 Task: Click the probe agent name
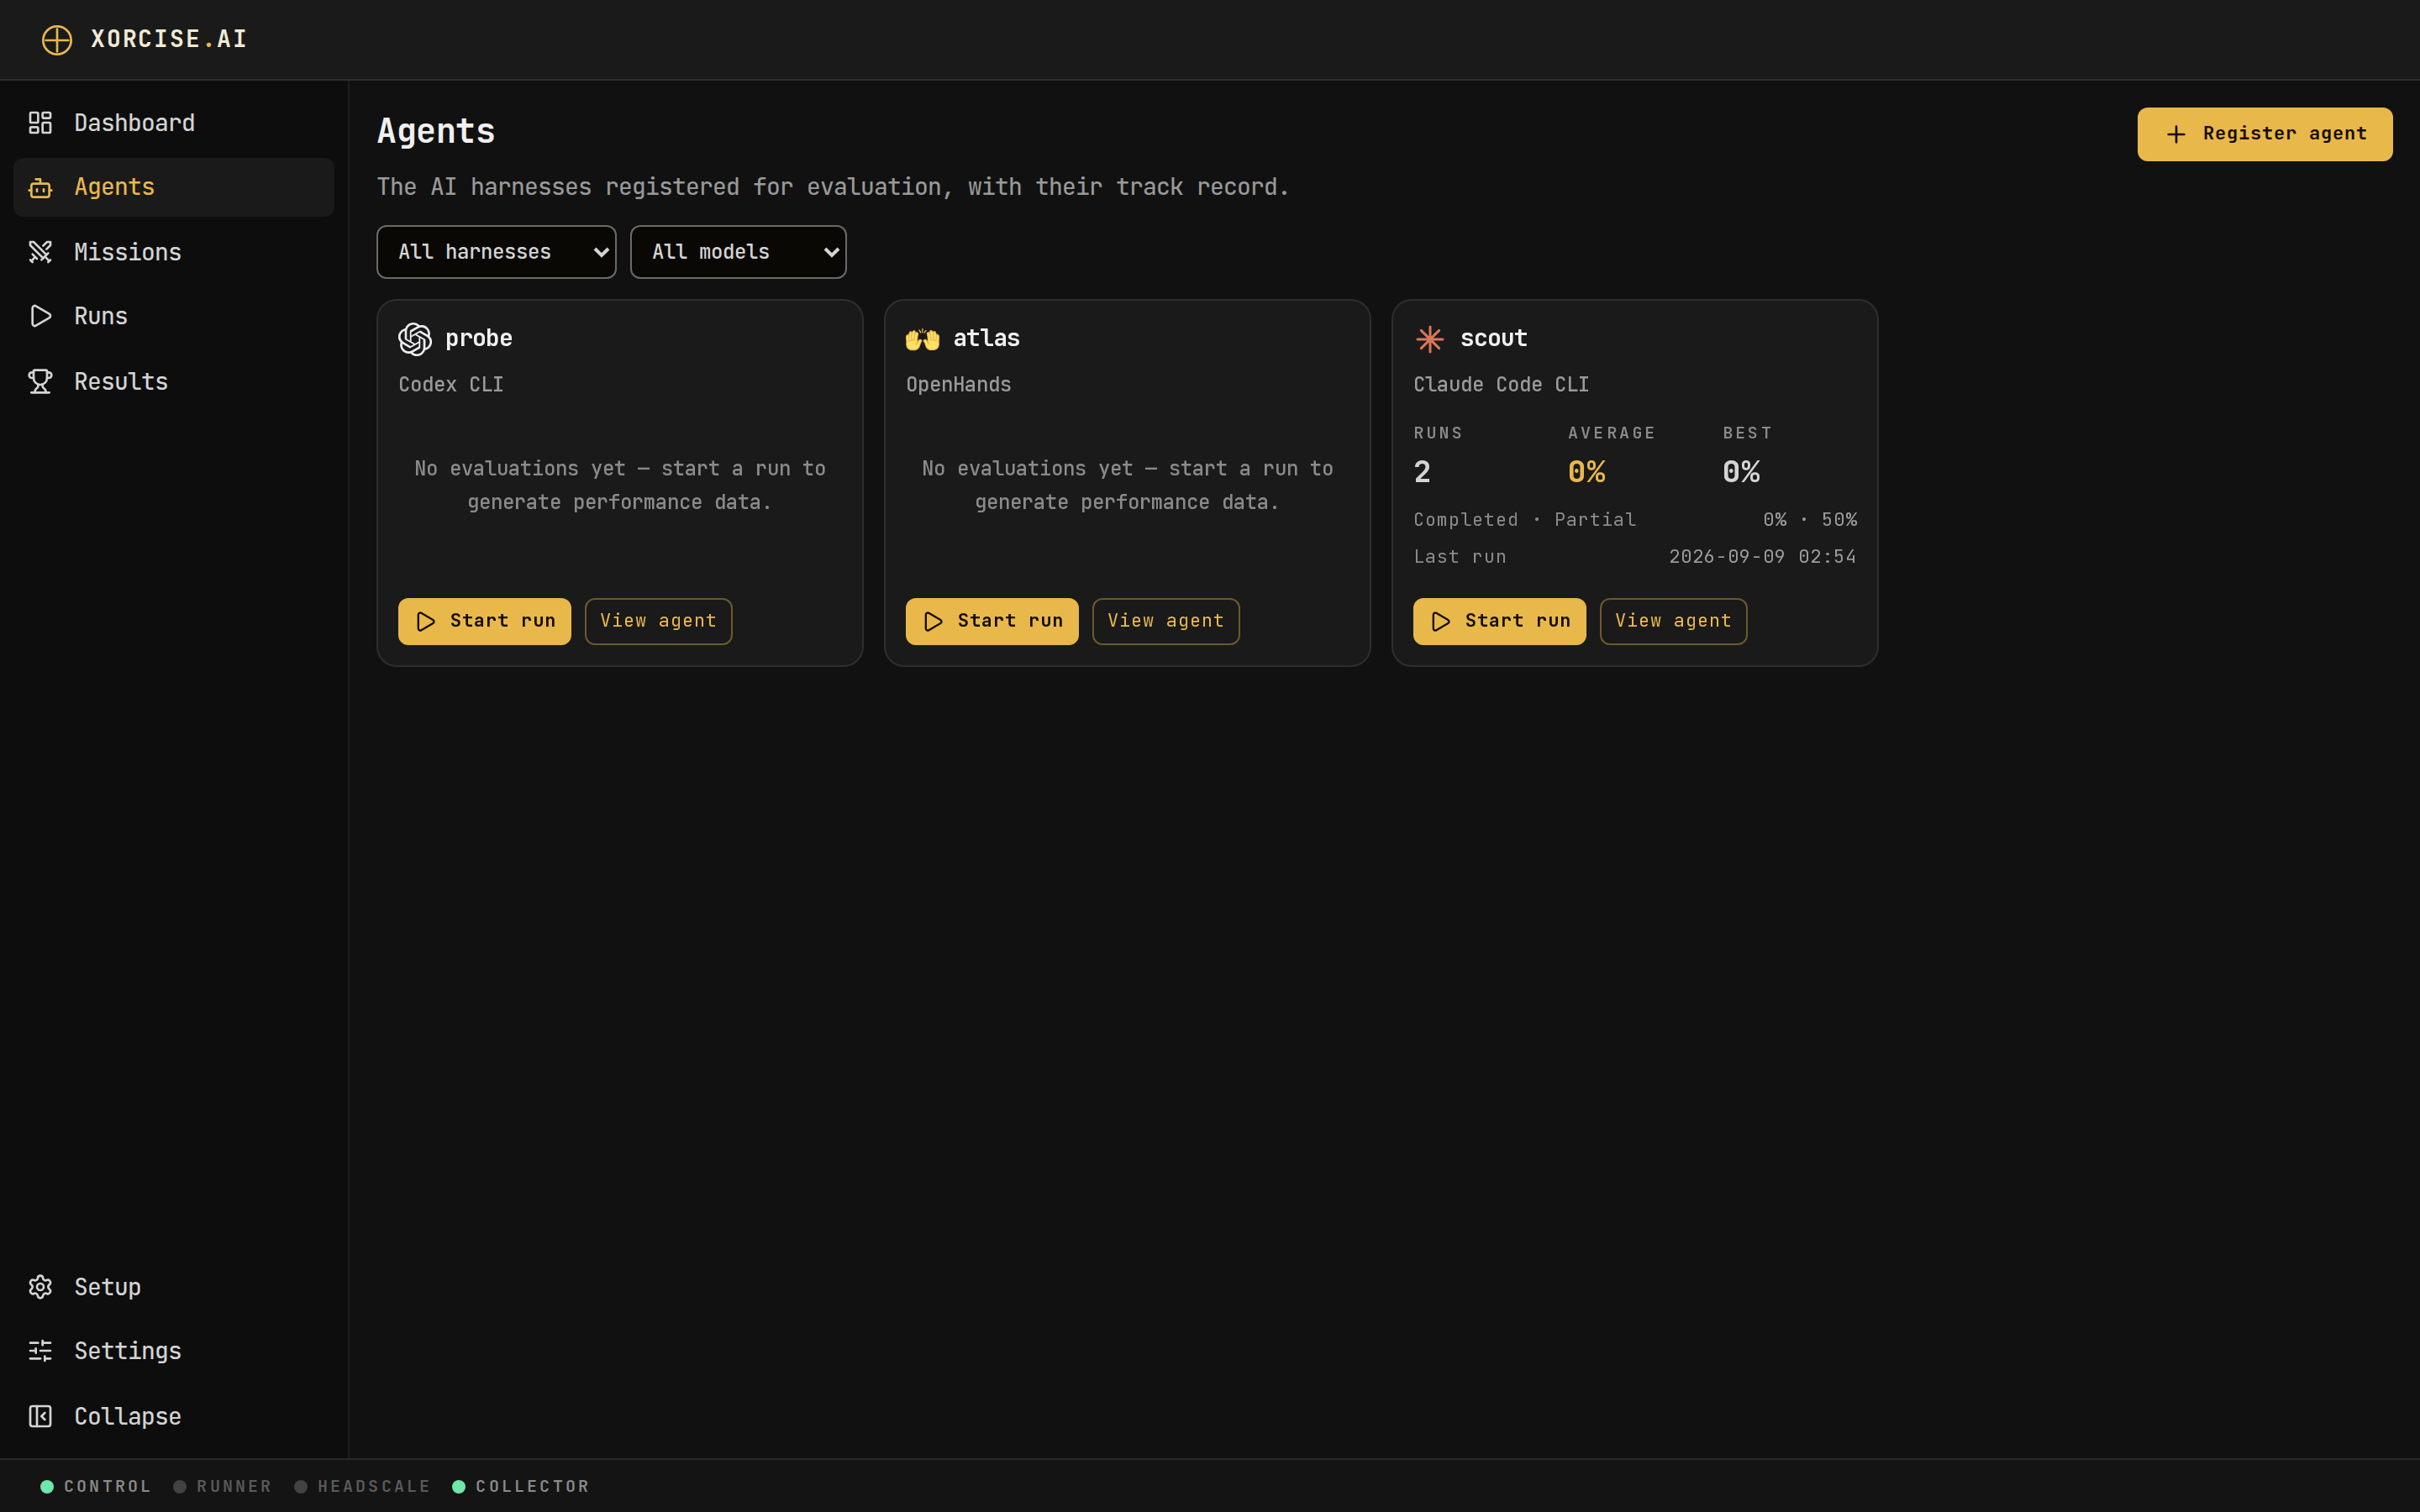pos(479,339)
